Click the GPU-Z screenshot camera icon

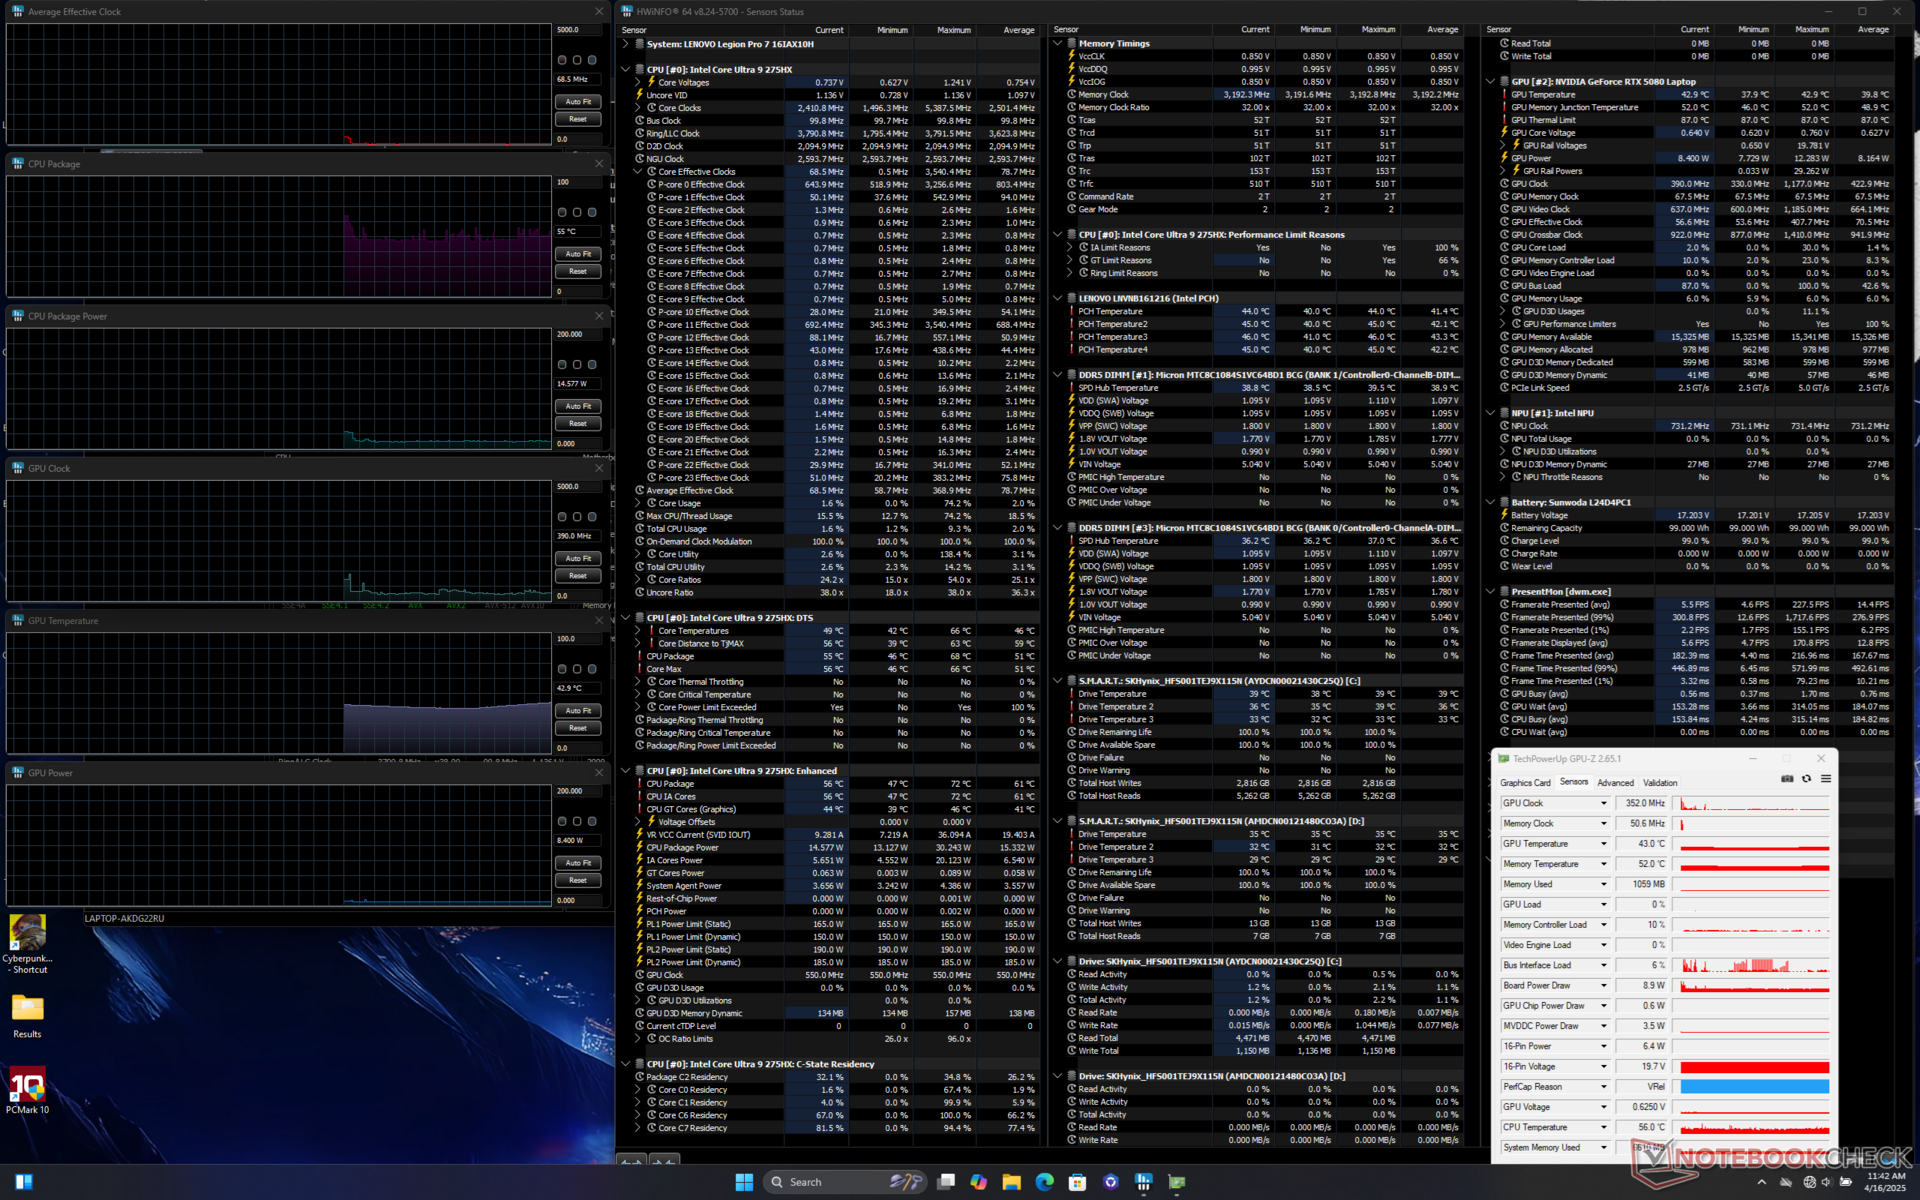pos(1787,779)
